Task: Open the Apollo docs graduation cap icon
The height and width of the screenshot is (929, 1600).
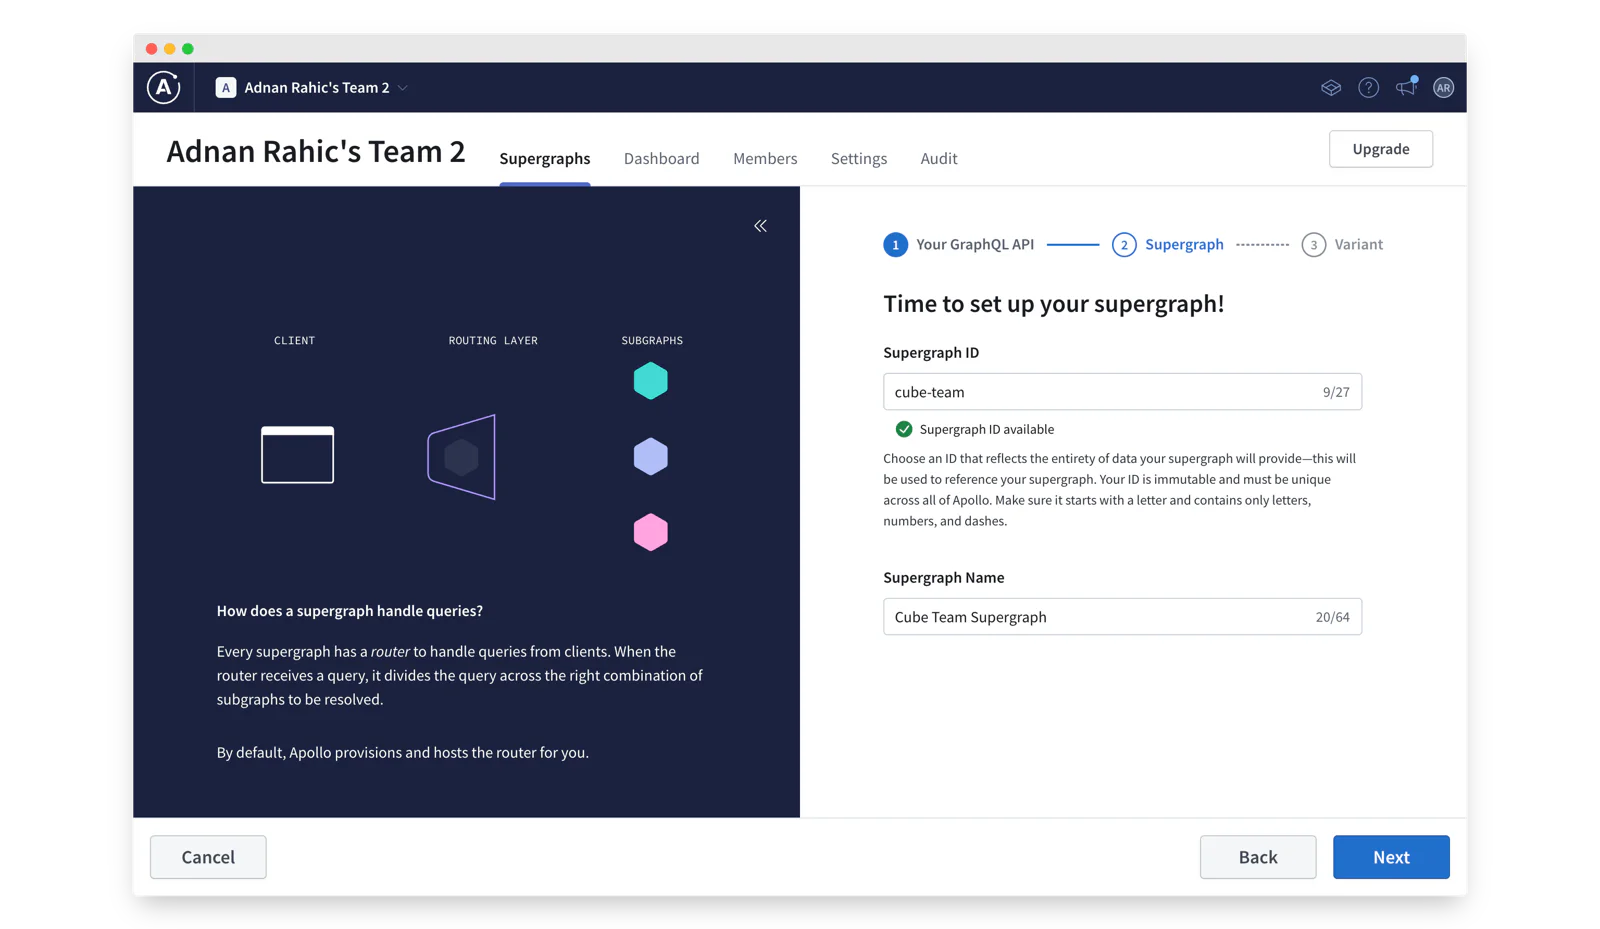Action: tap(1331, 88)
